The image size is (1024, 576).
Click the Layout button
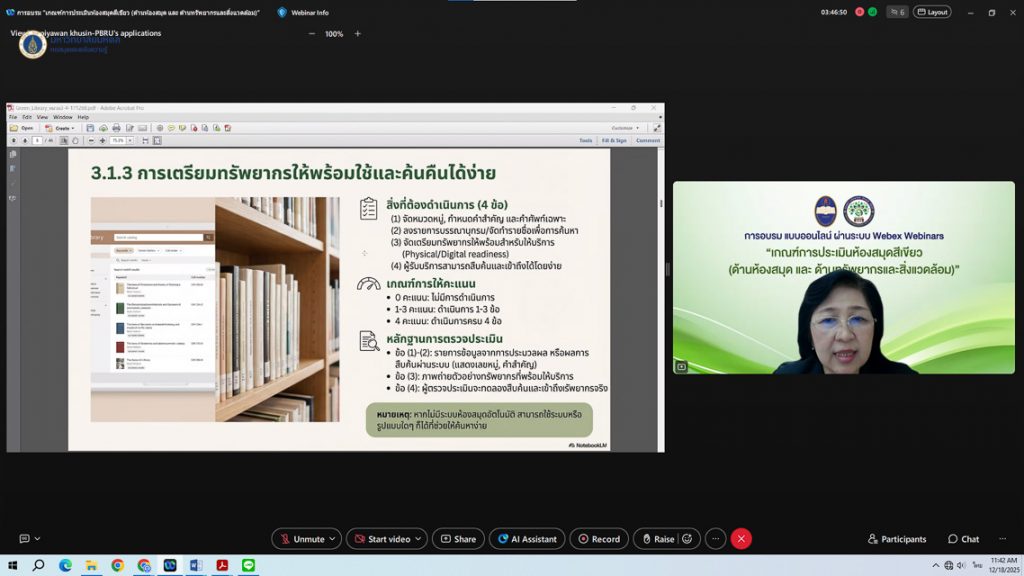point(932,12)
